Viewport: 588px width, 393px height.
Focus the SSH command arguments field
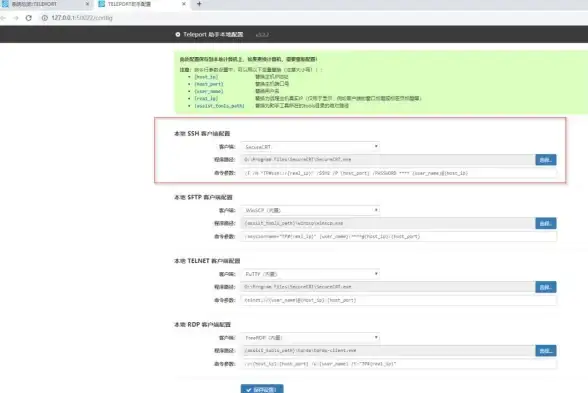pos(399,173)
